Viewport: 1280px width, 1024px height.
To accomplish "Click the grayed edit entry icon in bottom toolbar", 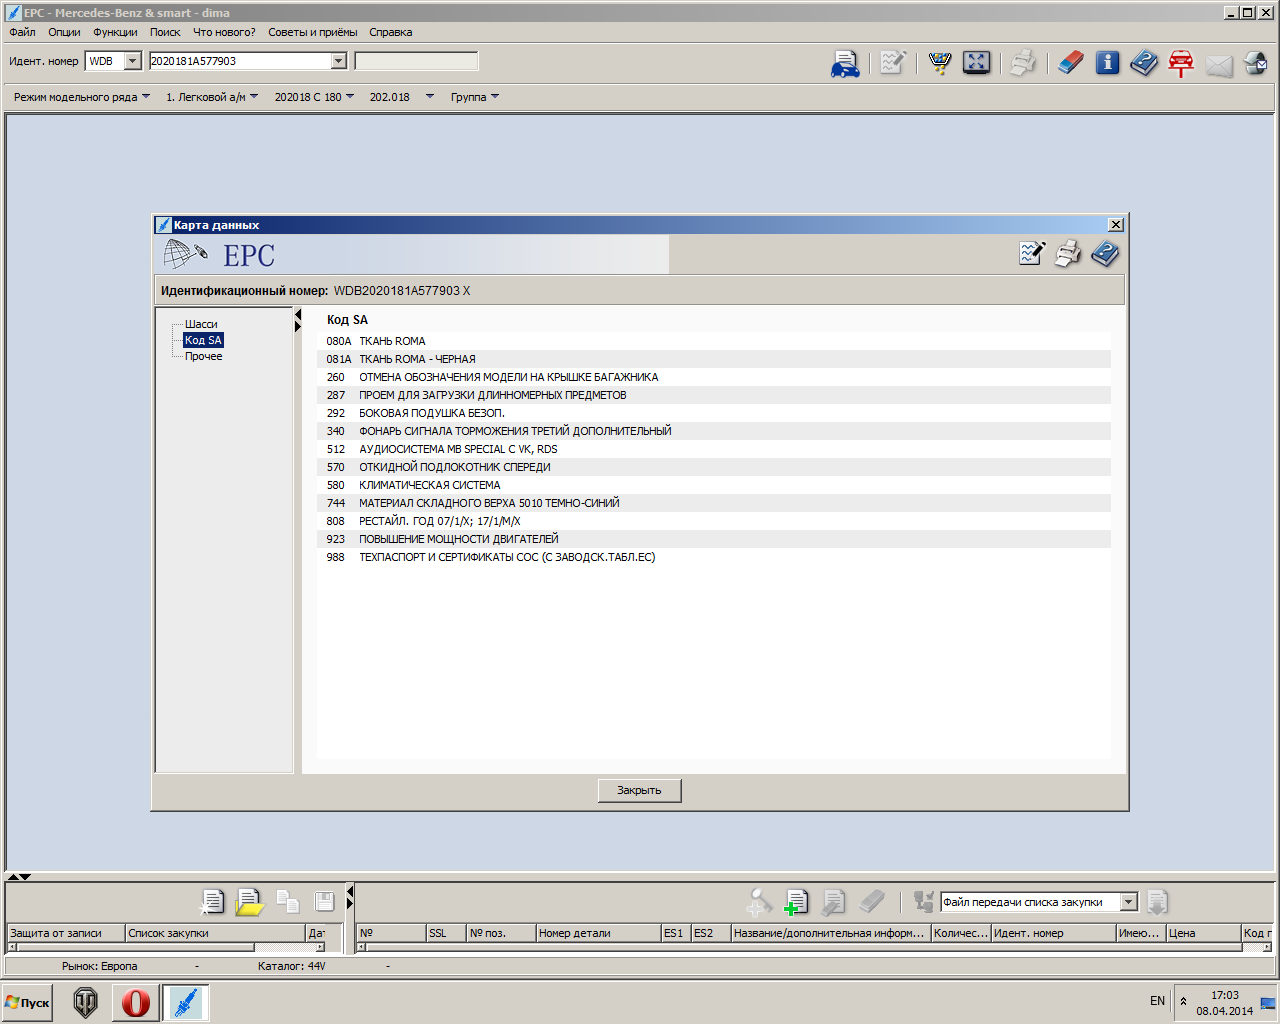I will tap(833, 902).
